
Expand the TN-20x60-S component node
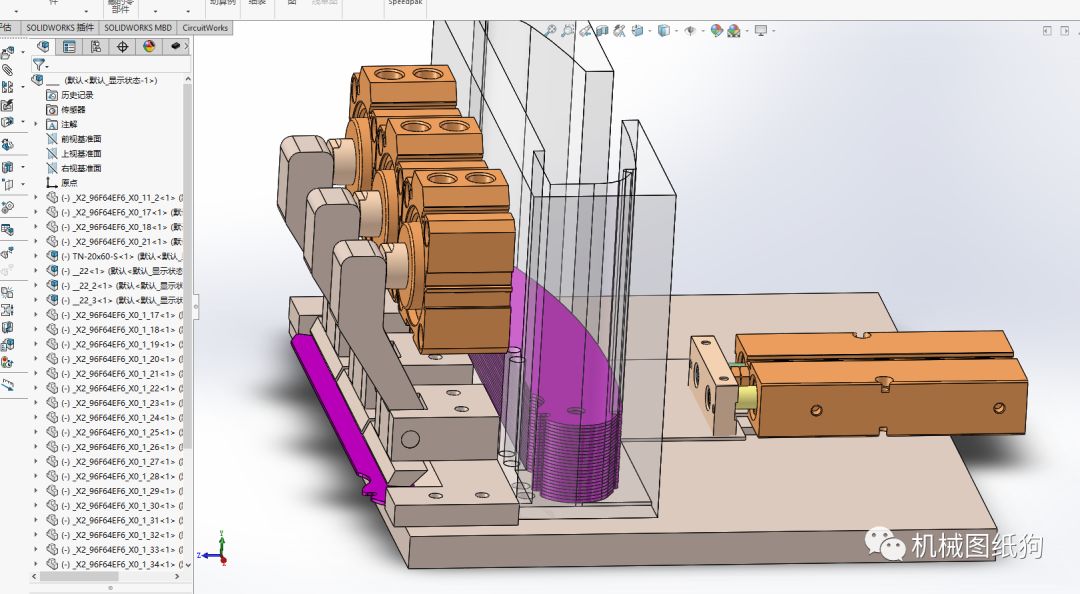pyautogui.click(x=37, y=256)
